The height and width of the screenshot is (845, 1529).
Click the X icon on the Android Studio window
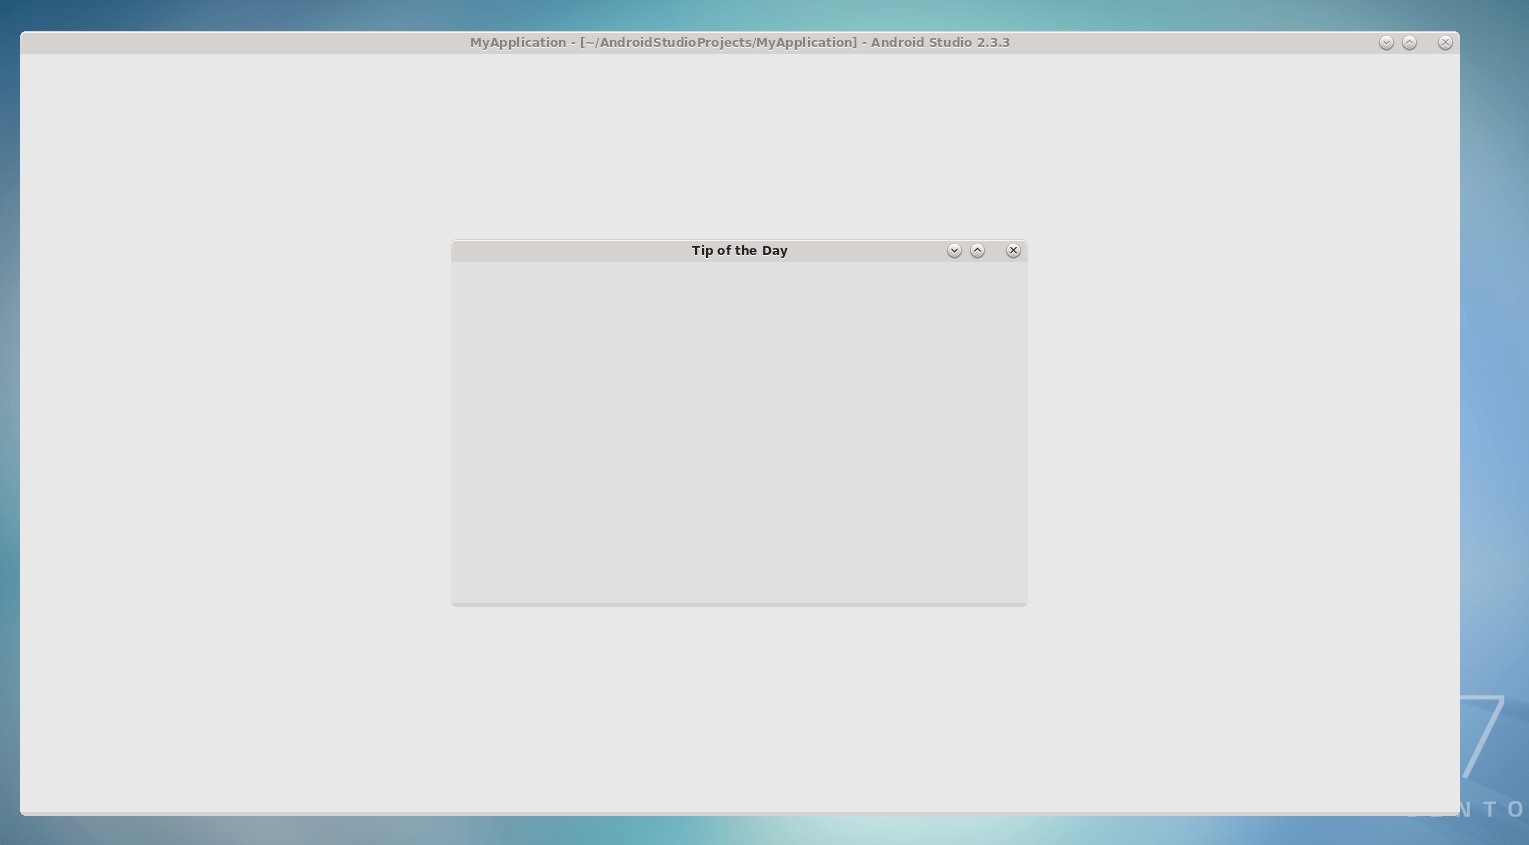pyautogui.click(x=1445, y=42)
